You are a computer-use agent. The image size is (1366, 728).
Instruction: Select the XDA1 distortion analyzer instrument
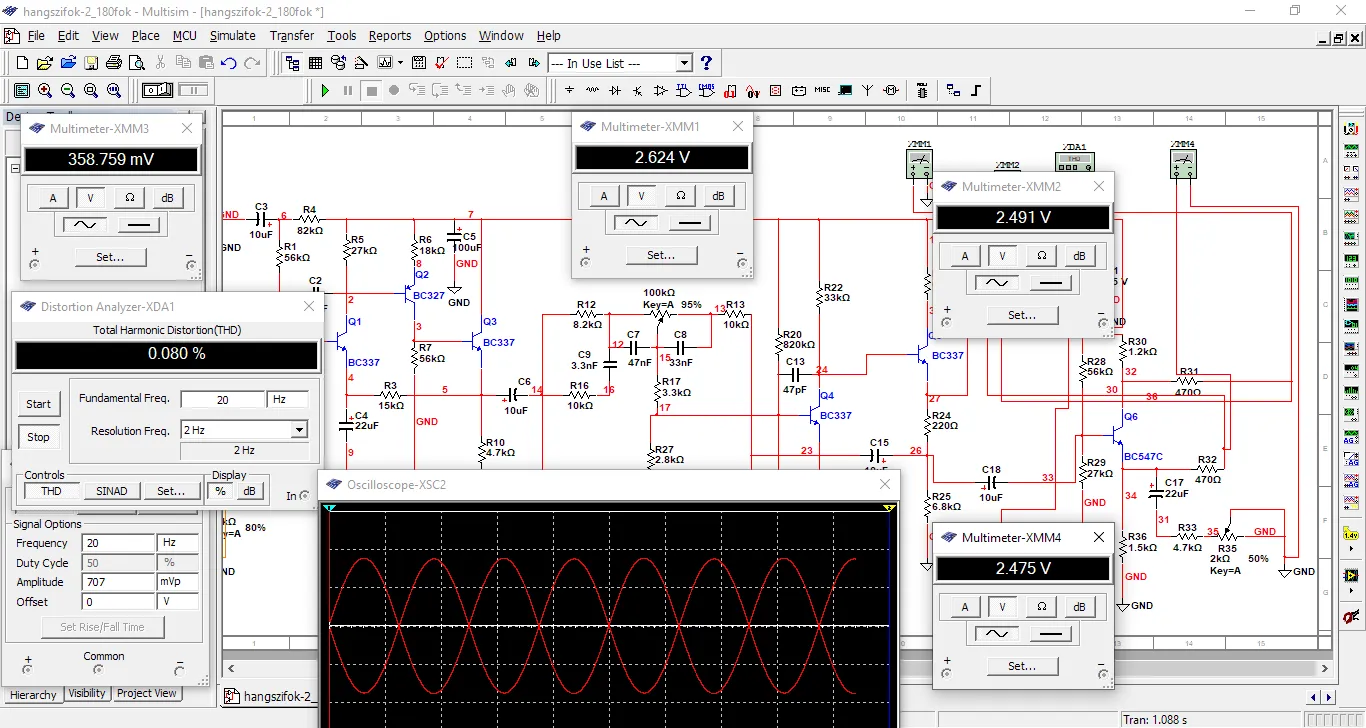click(1075, 160)
